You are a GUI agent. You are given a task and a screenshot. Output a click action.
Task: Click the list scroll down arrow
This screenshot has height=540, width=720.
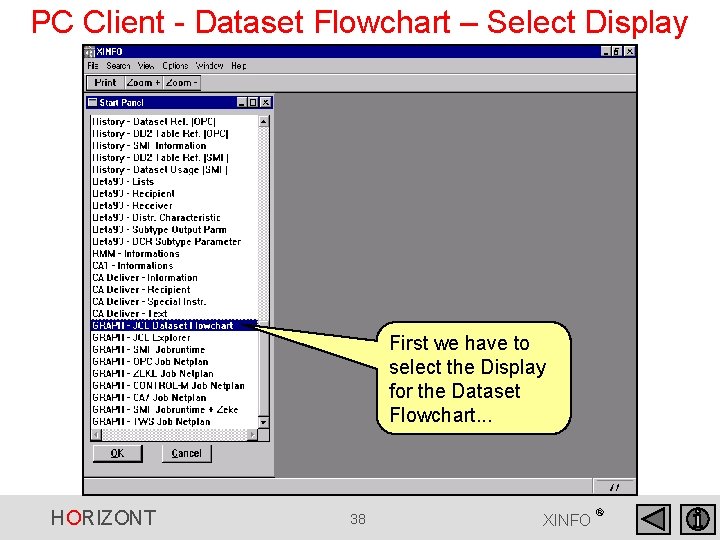pyautogui.click(x=264, y=422)
